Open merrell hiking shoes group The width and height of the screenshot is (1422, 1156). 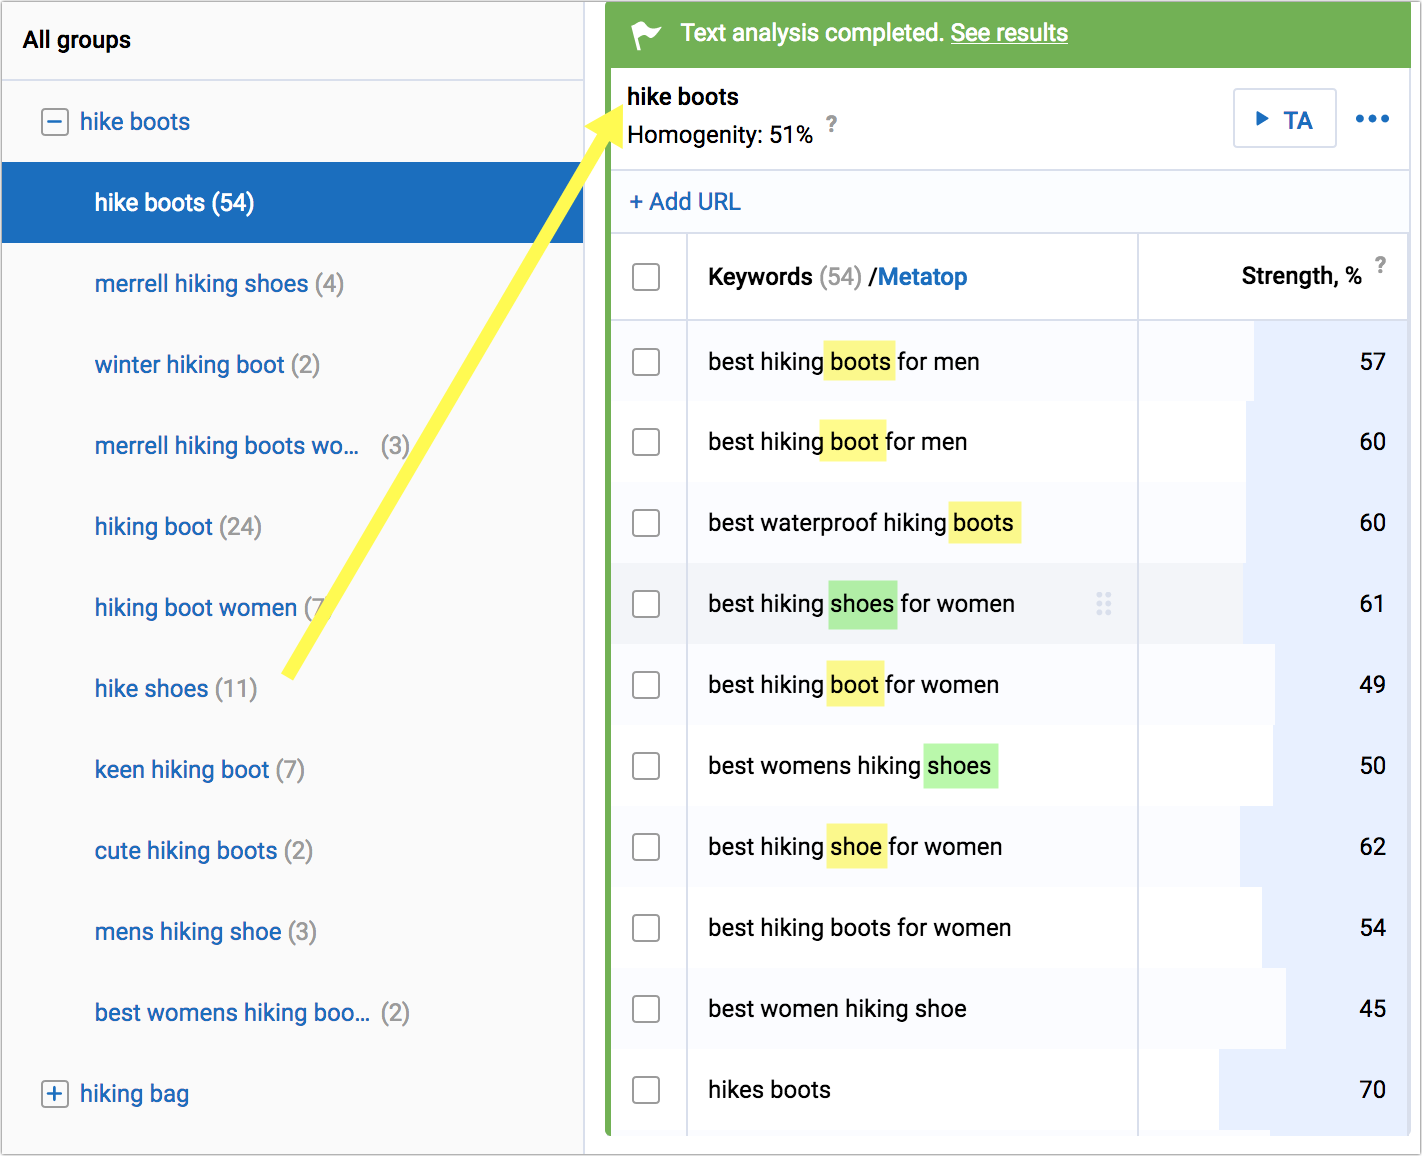[x=219, y=284]
